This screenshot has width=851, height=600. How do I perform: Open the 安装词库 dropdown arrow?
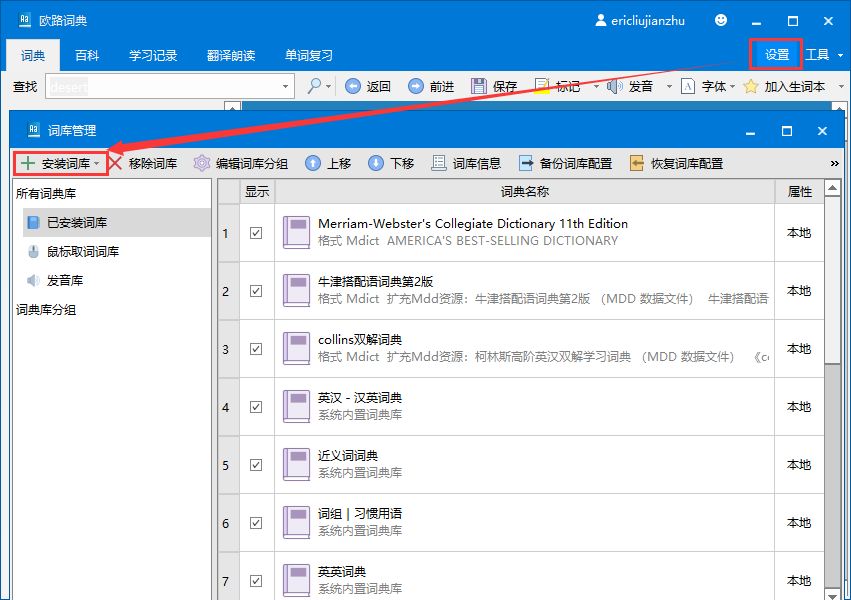click(x=97, y=164)
